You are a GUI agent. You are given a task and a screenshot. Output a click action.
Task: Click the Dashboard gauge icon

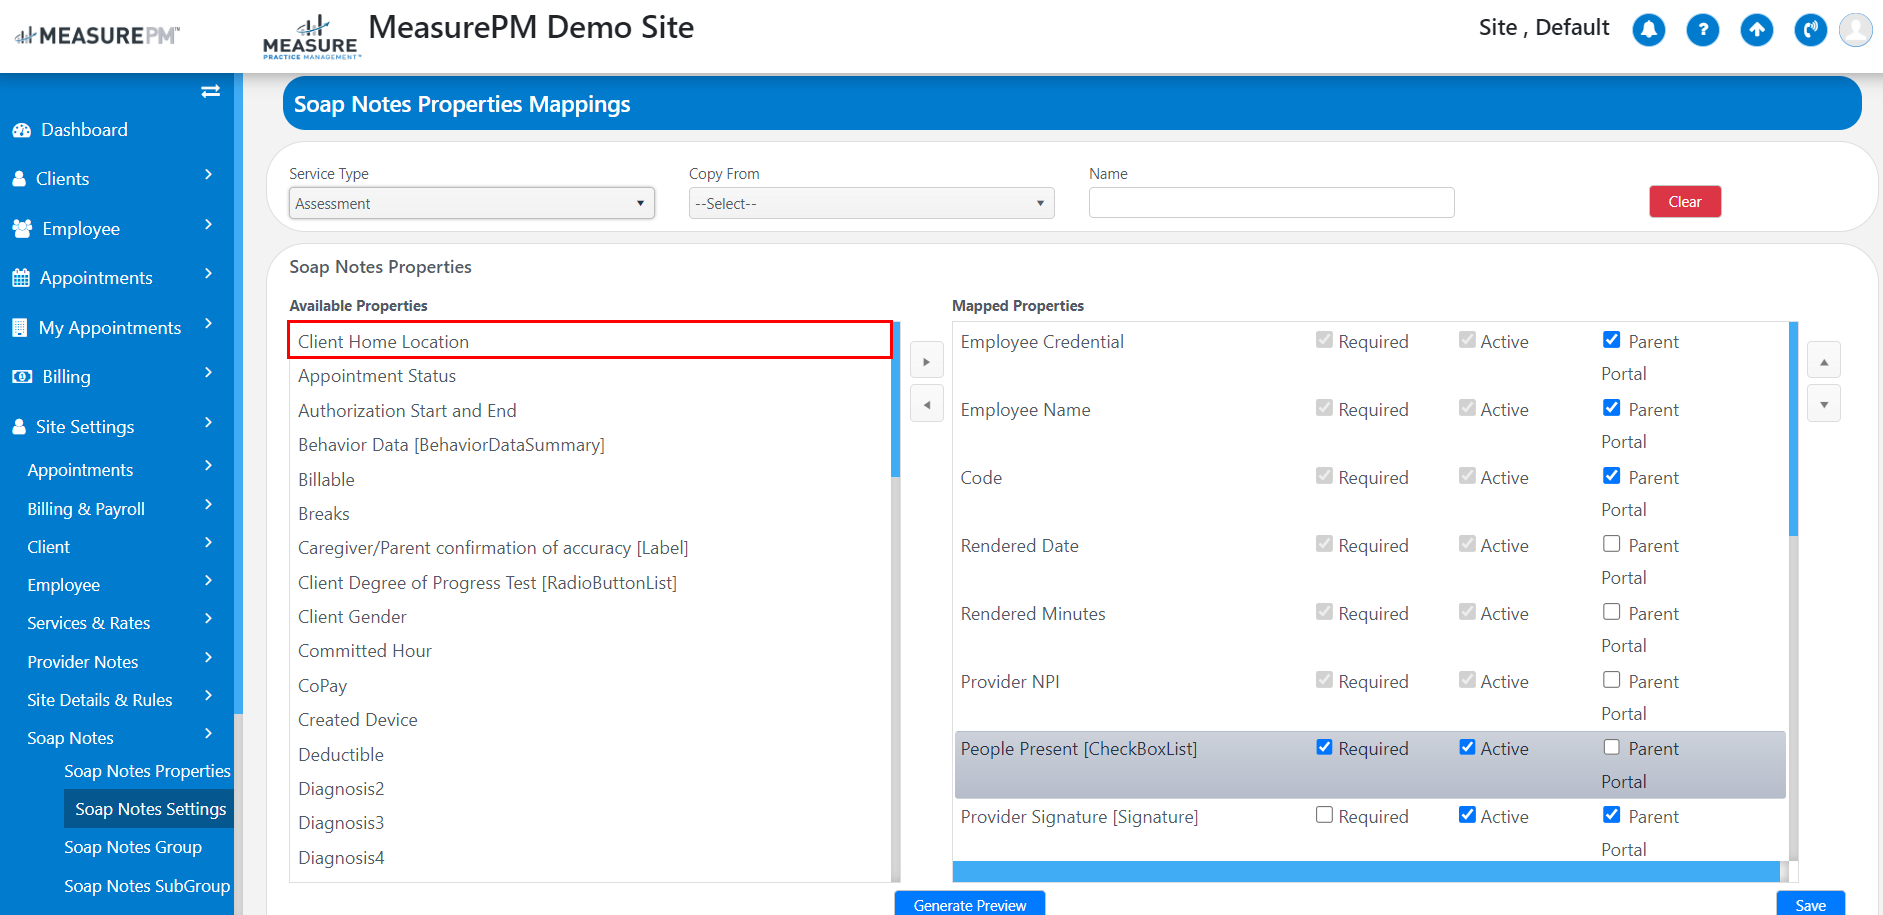coord(21,131)
